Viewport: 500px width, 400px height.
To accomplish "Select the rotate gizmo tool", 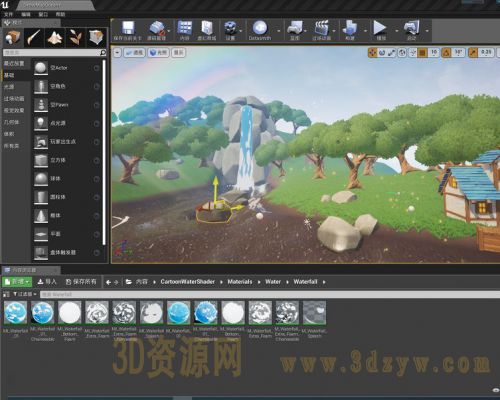I will pos(382,53).
